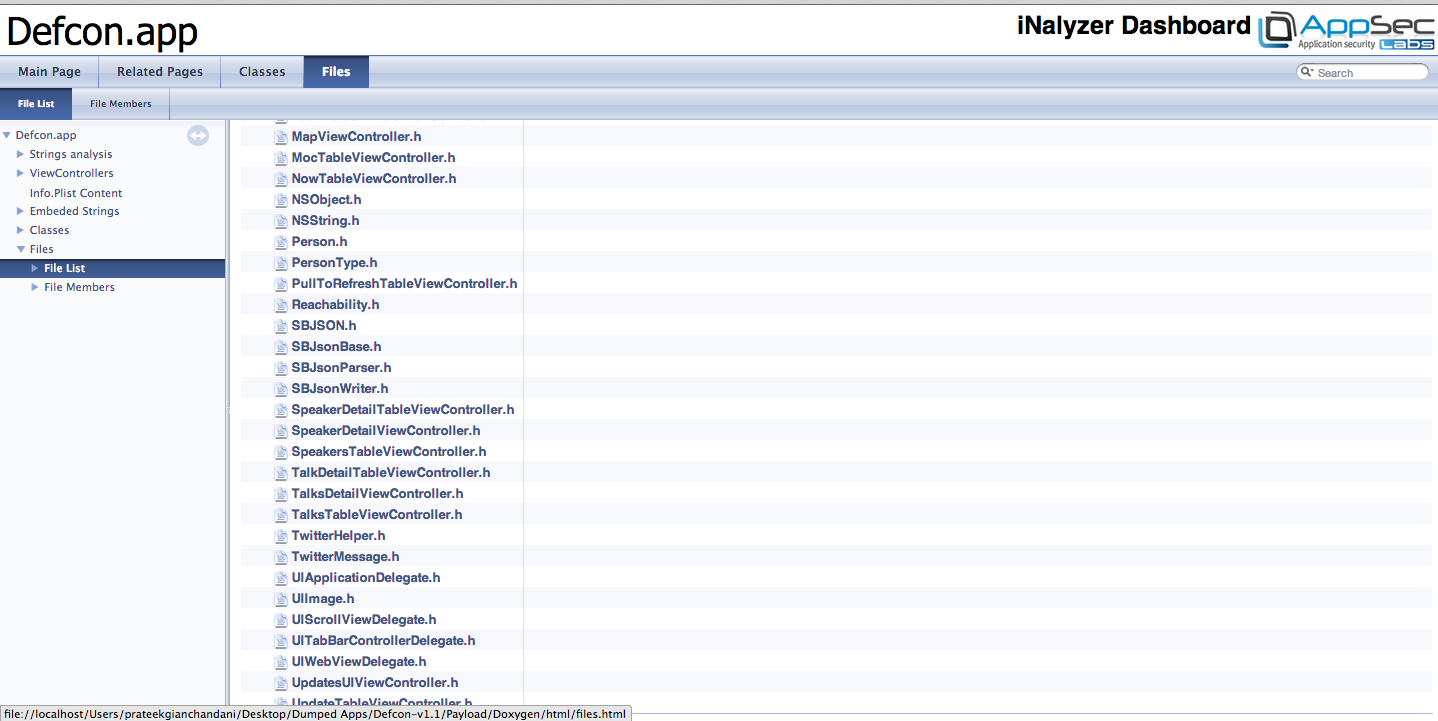Click the AppSec Labs logo
The width and height of the screenshot is (1438, 721).
tap(1347, 30)
